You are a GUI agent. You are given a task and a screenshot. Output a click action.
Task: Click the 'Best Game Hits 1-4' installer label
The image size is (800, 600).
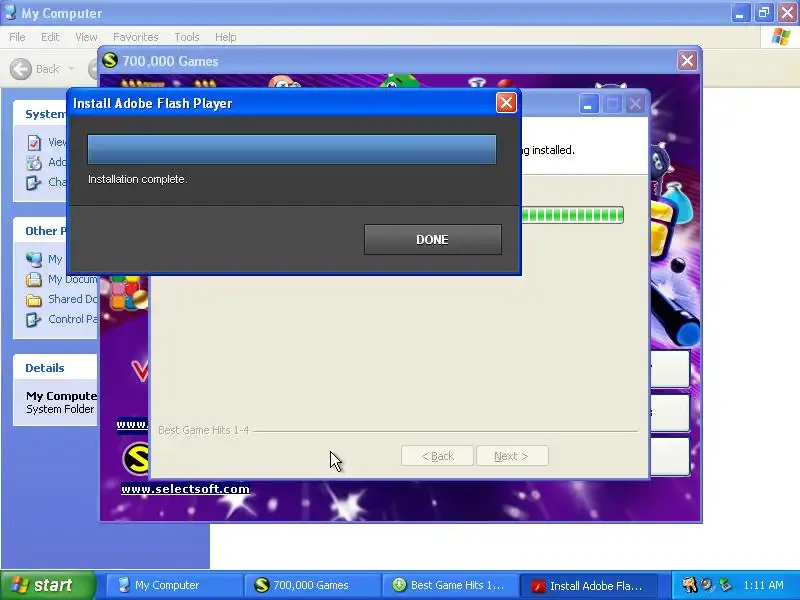tap(204, 430)
